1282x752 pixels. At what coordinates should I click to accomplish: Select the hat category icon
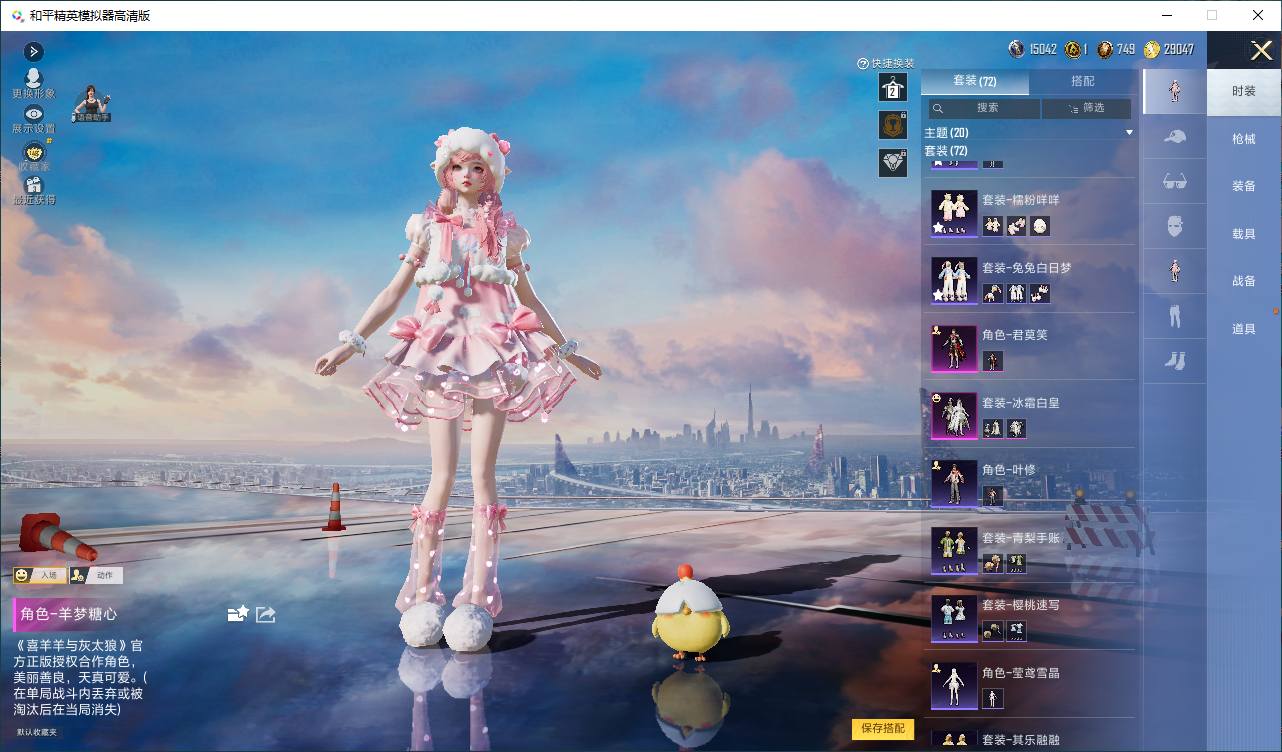pyautogui.click(x=1175, y=137)
